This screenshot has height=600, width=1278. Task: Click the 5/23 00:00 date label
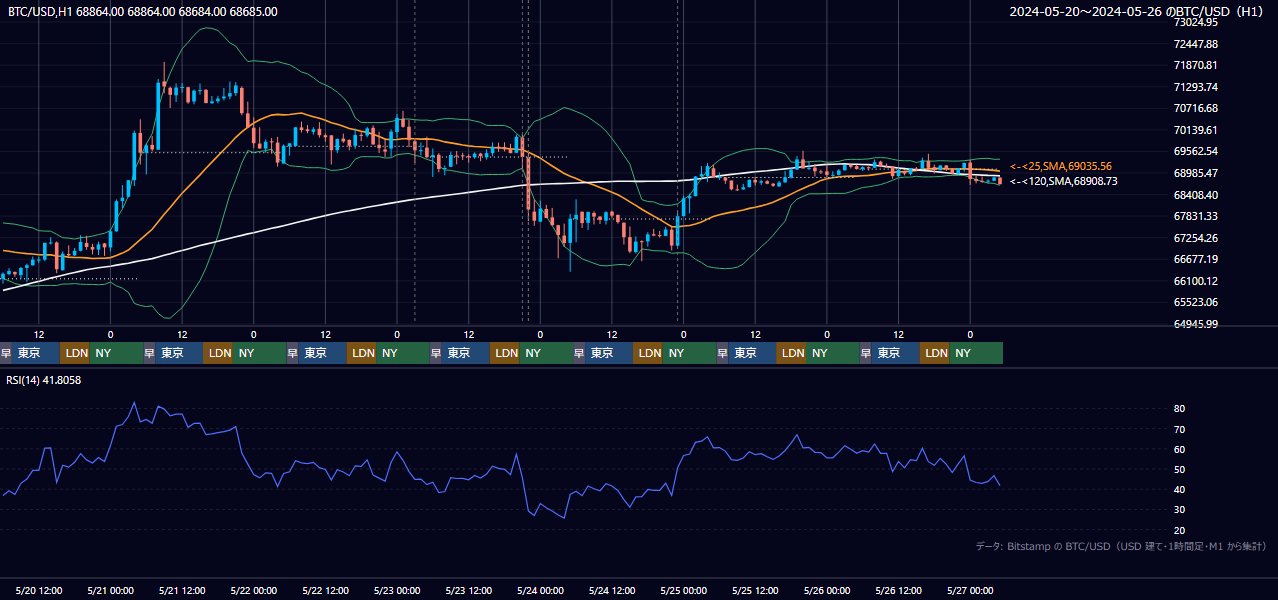tap(396, 590)
